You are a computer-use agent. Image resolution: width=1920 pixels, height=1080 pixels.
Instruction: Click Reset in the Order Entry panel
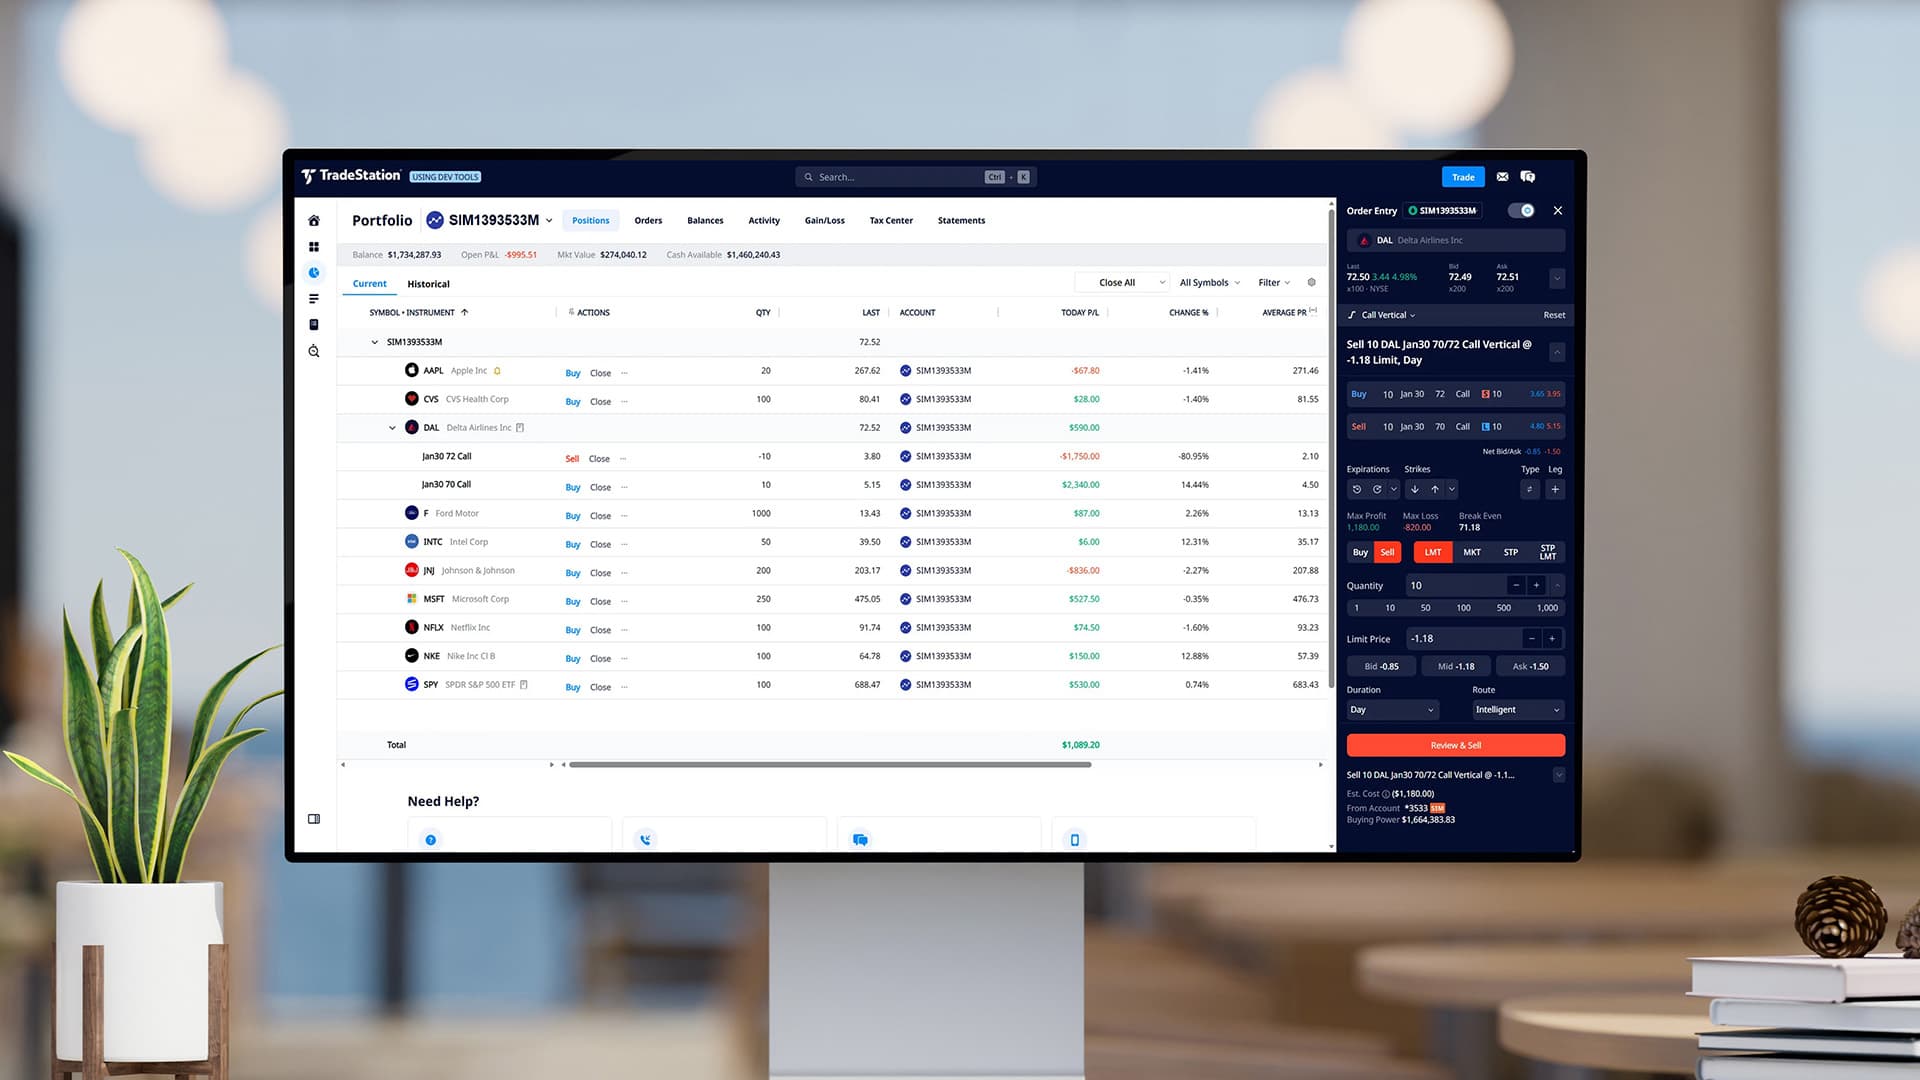click(1554, 316)
